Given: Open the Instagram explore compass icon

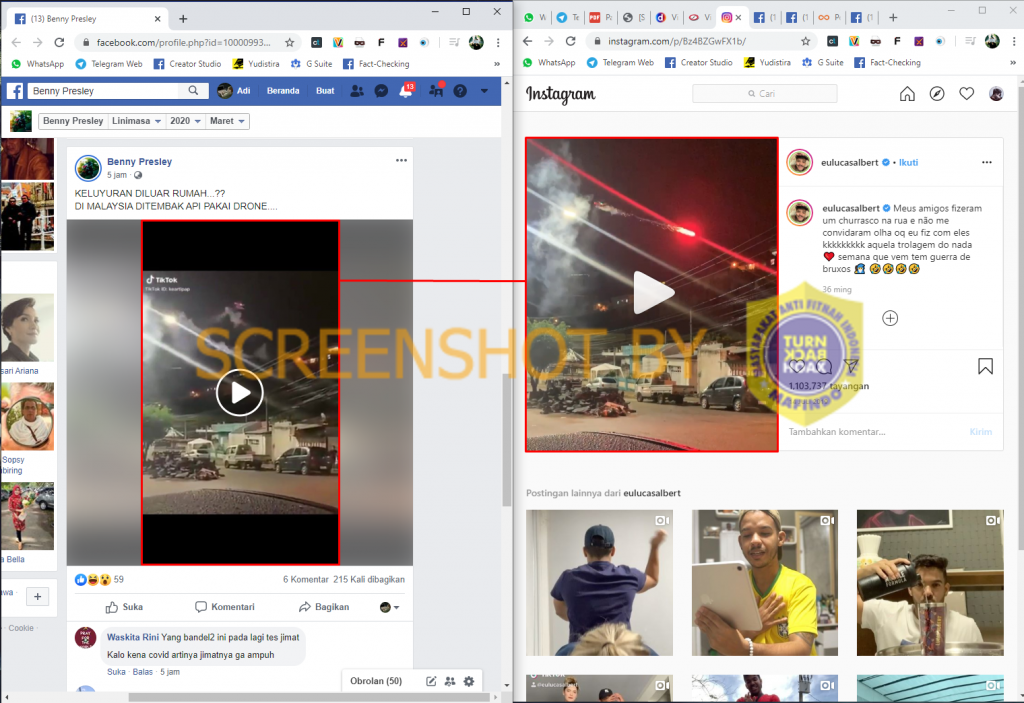Looking at the screenshot, I should [x=937, y=94].
